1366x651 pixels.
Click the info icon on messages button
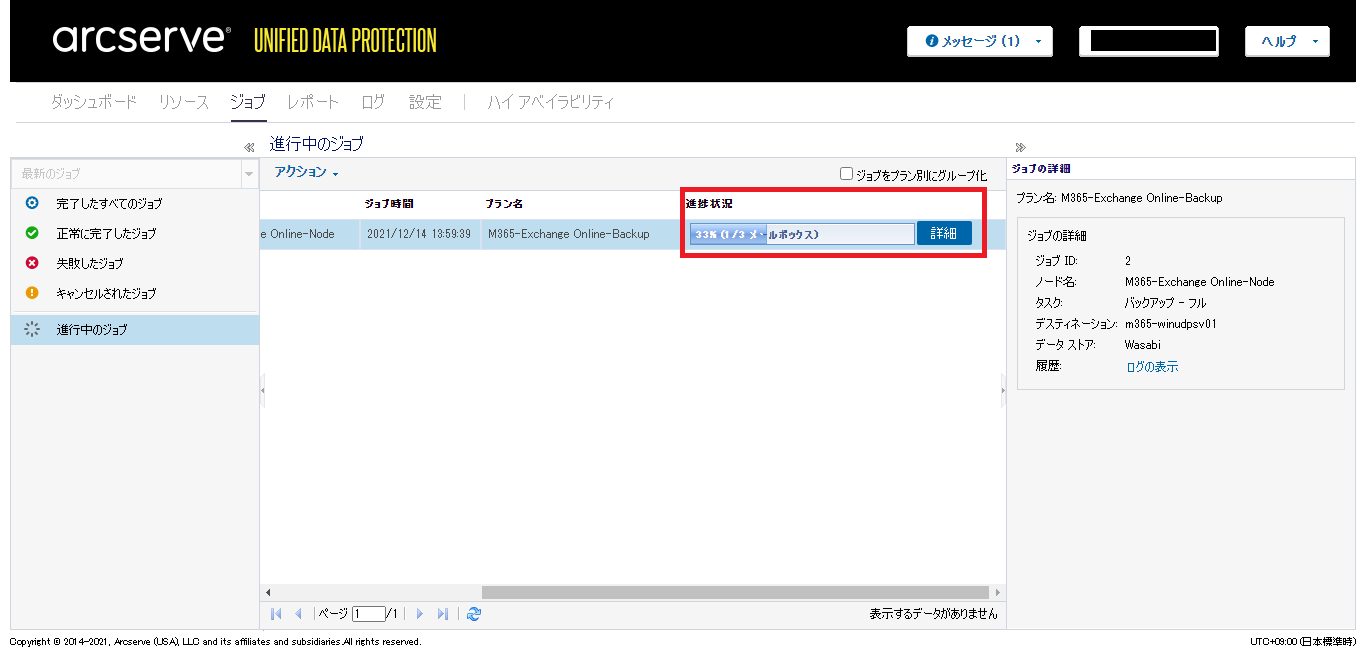pos(932,41)
